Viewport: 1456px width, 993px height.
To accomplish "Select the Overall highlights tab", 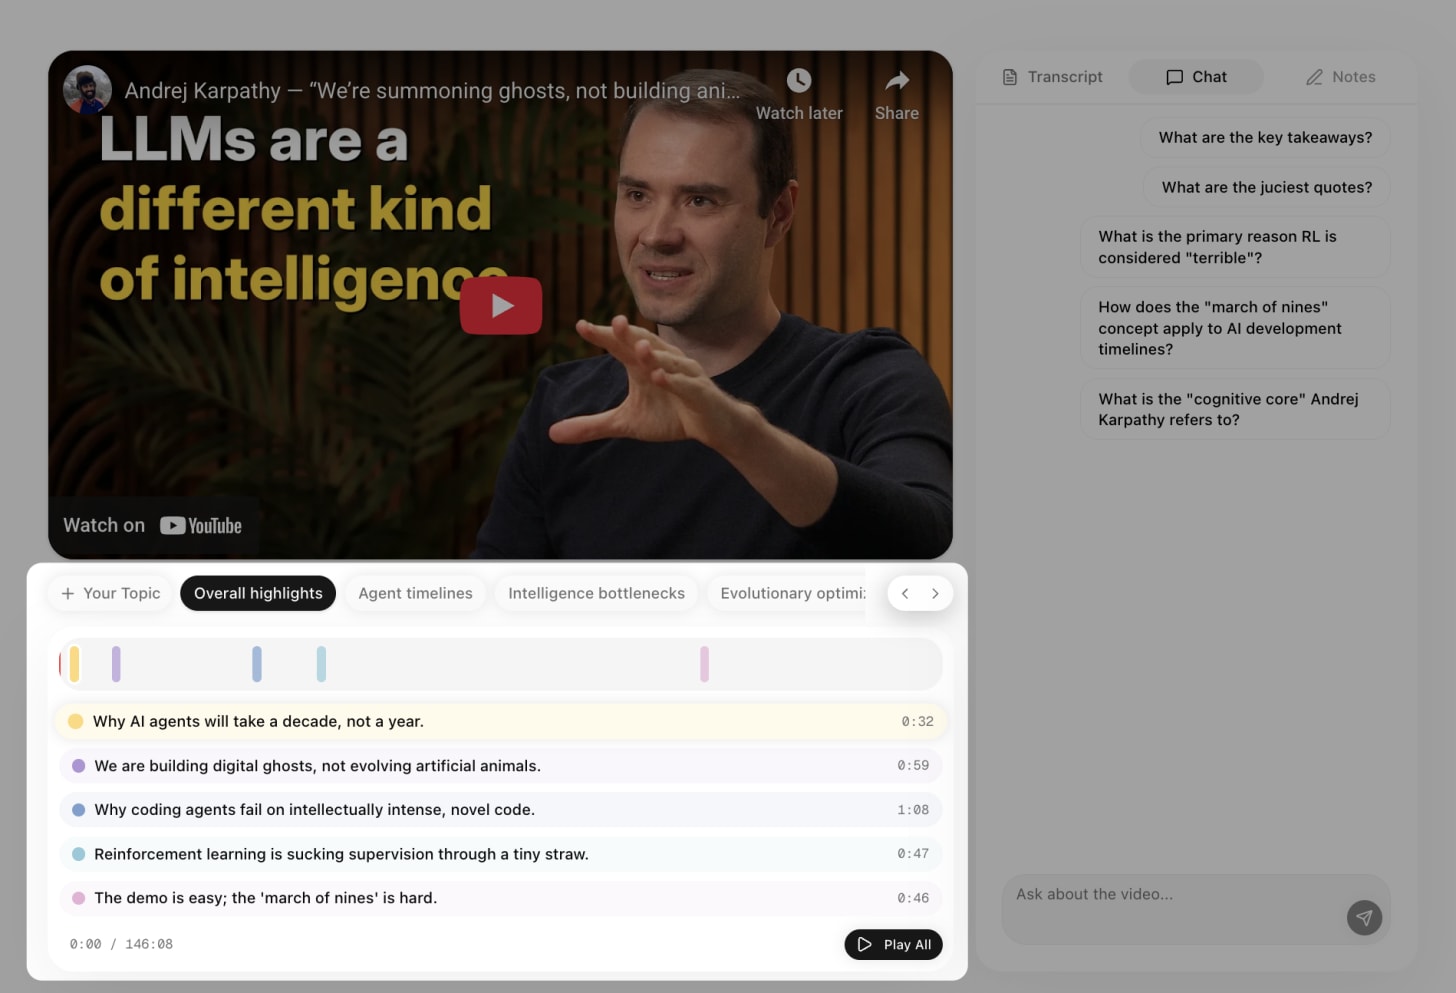I will pos(258,593).
